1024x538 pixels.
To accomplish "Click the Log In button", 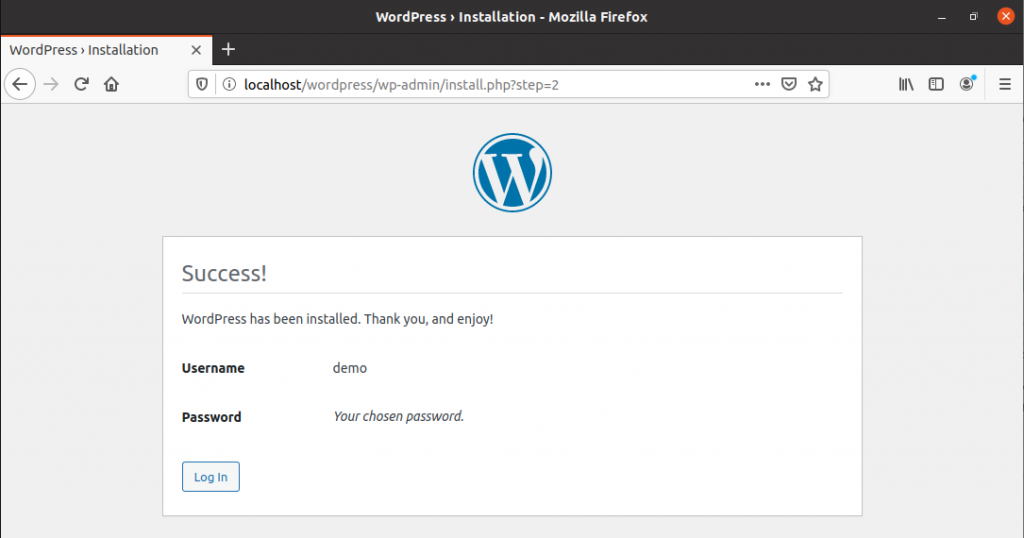I will click(211, 477).
